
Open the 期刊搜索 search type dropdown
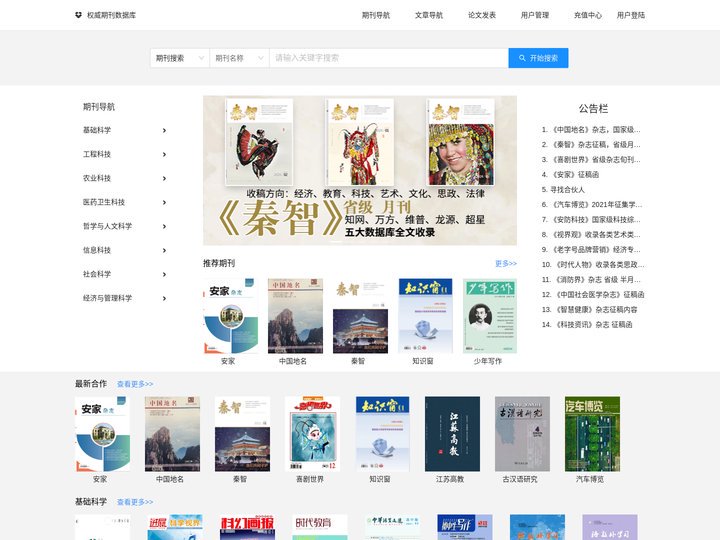180,58
